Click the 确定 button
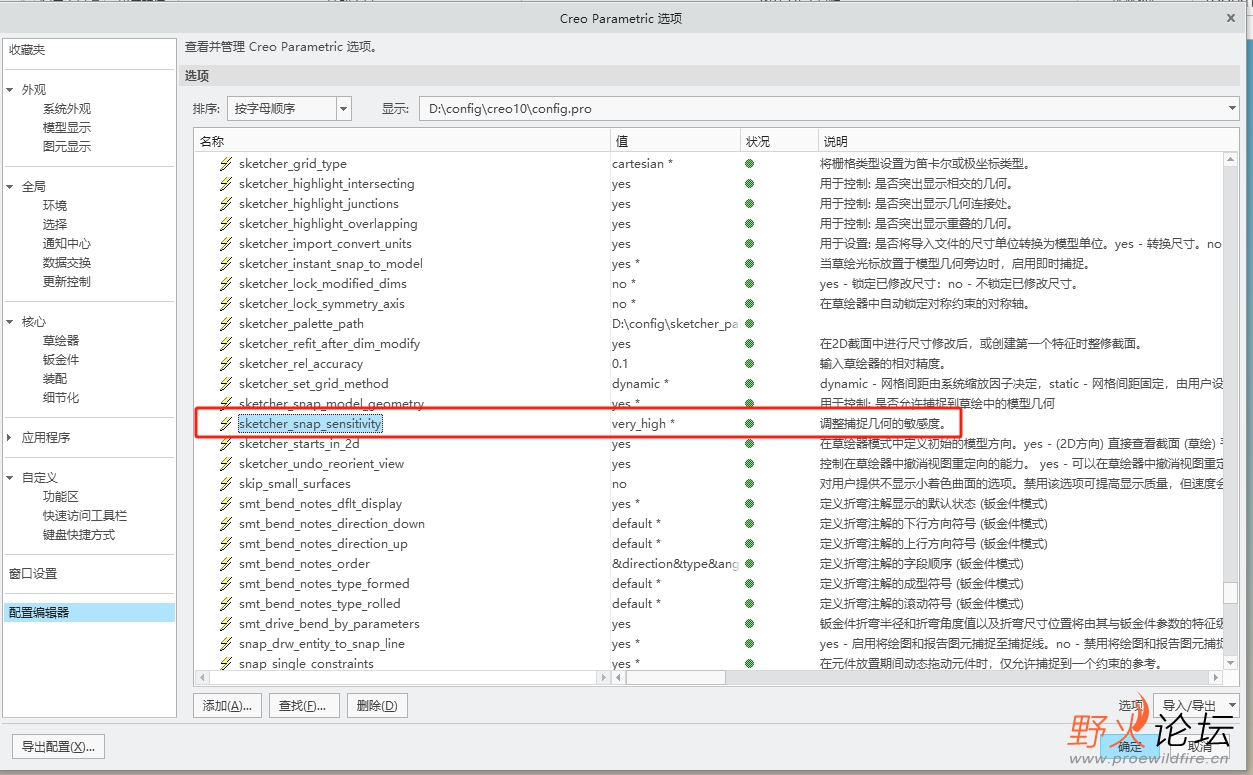This screenshot has width=1253, height=775. pos(1130,747)
